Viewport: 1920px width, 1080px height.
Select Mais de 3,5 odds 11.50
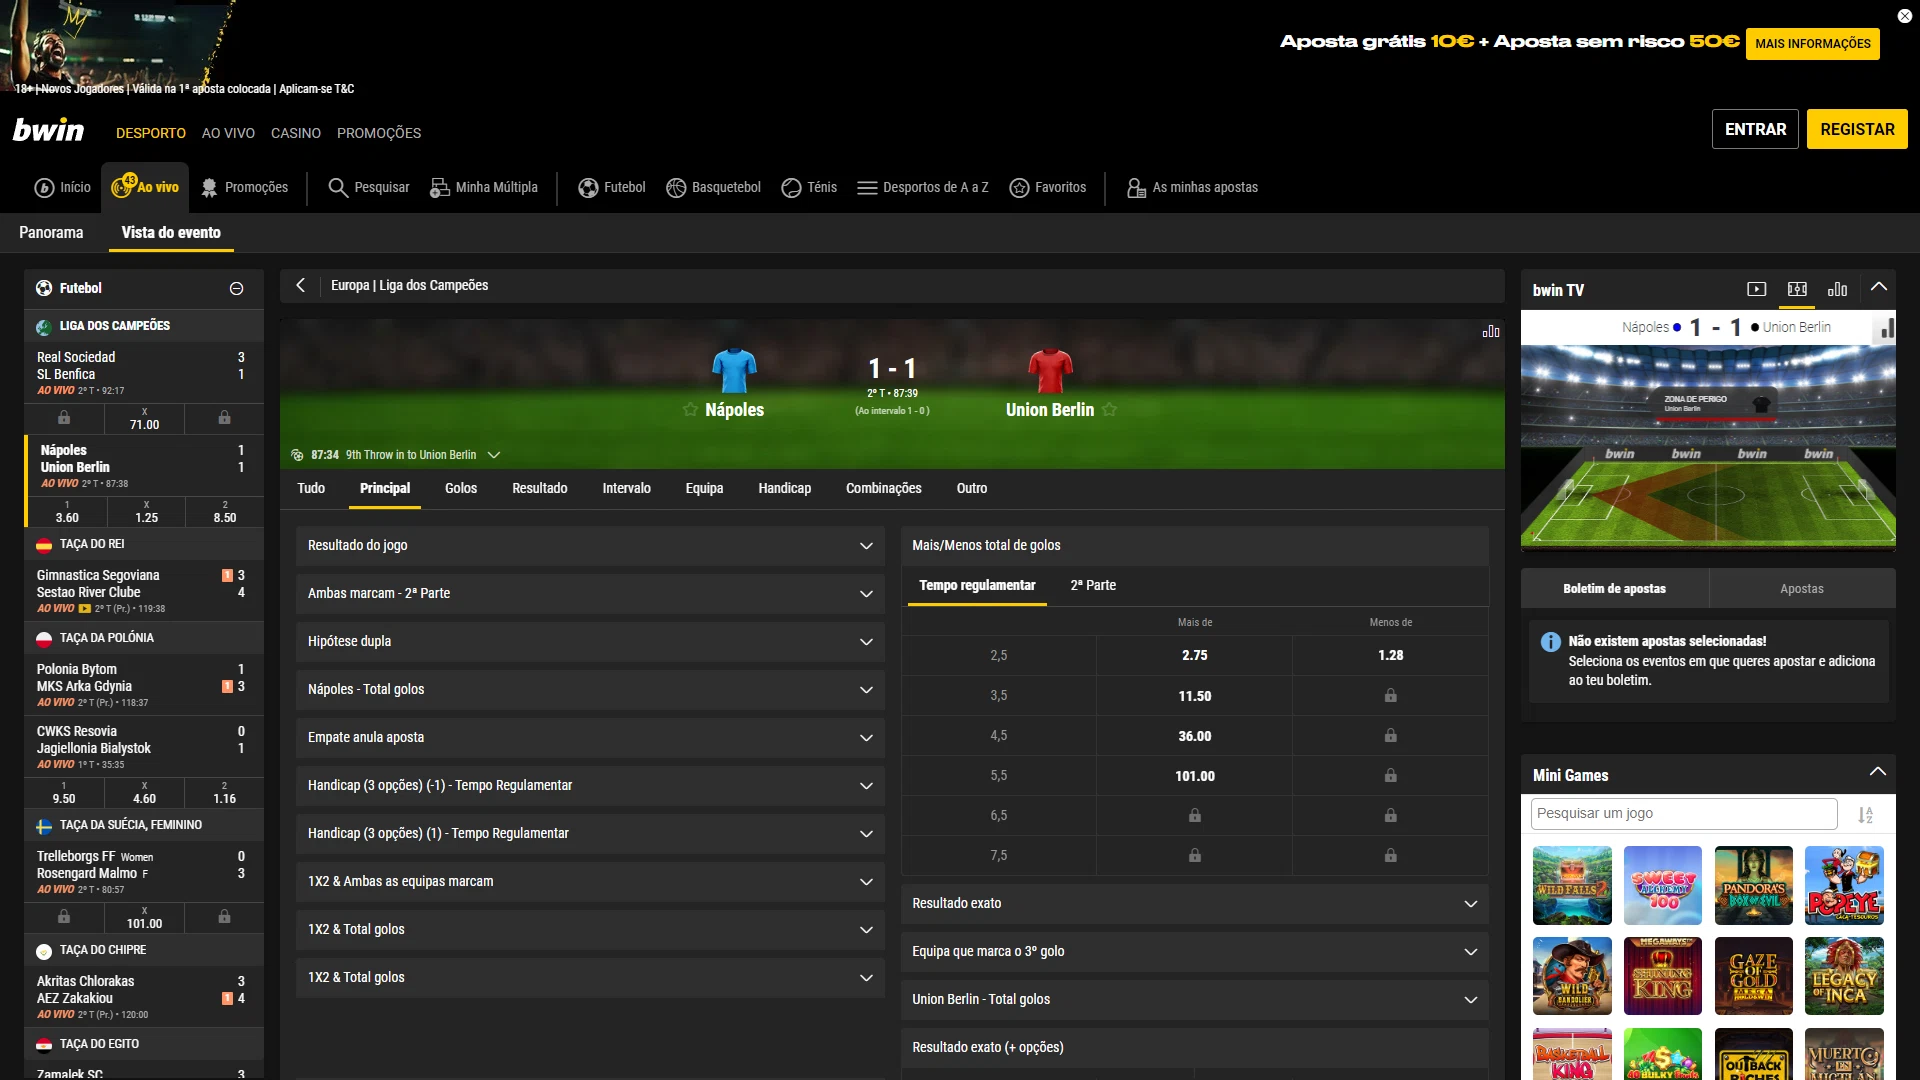tap(1194, 696)
